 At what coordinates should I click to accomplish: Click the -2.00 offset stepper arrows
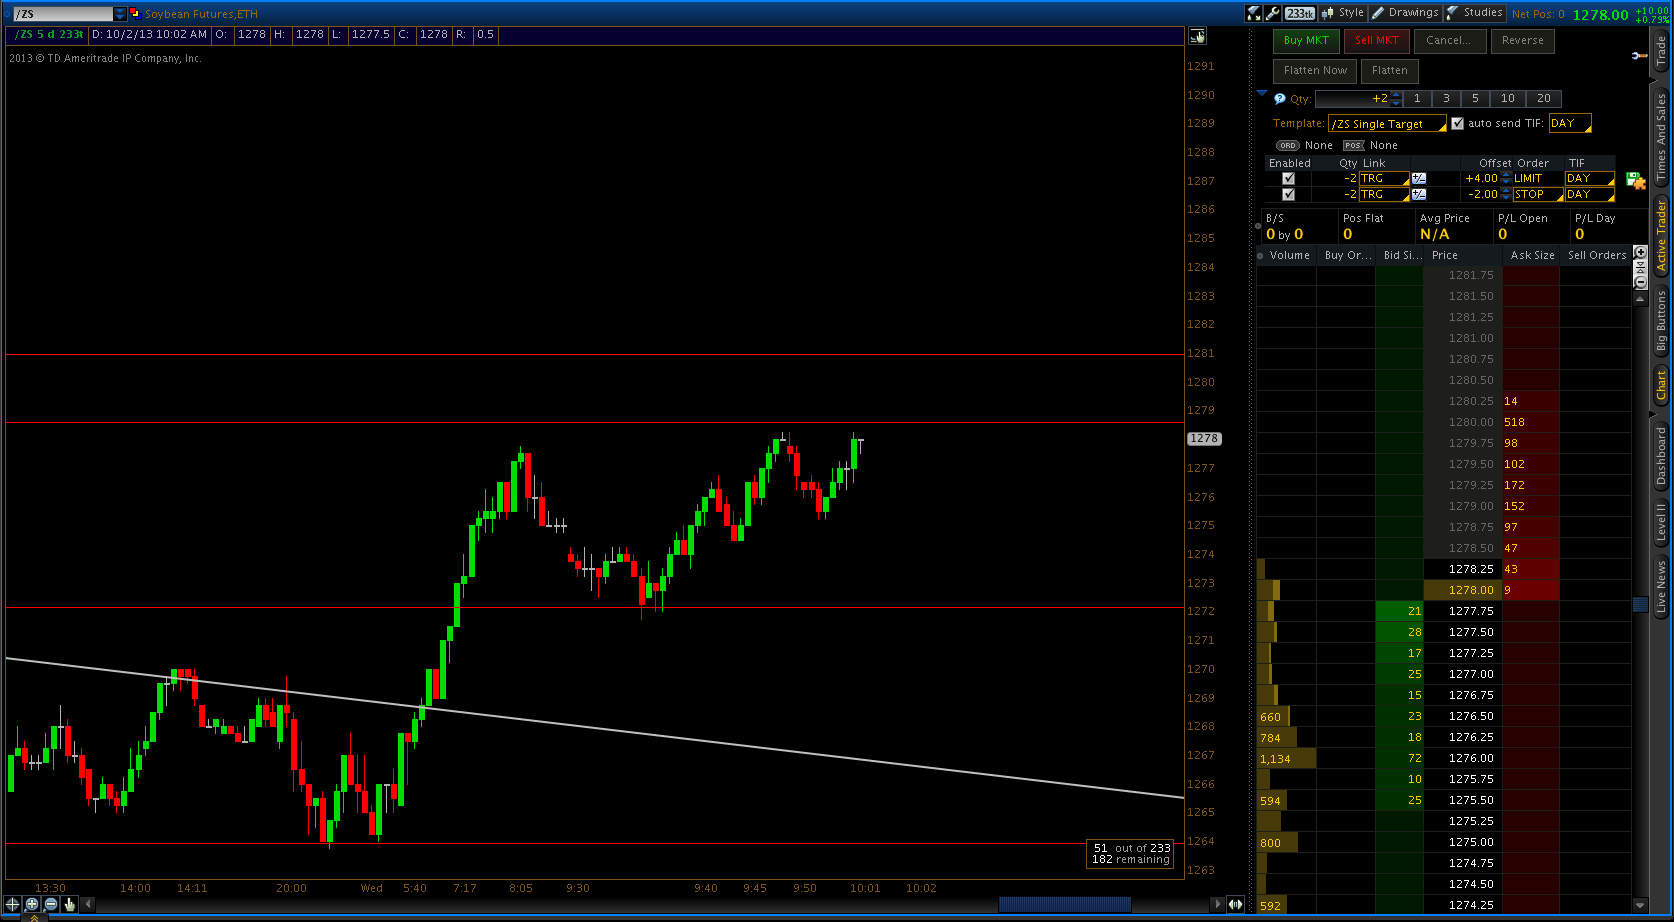tap(1506, 195)
